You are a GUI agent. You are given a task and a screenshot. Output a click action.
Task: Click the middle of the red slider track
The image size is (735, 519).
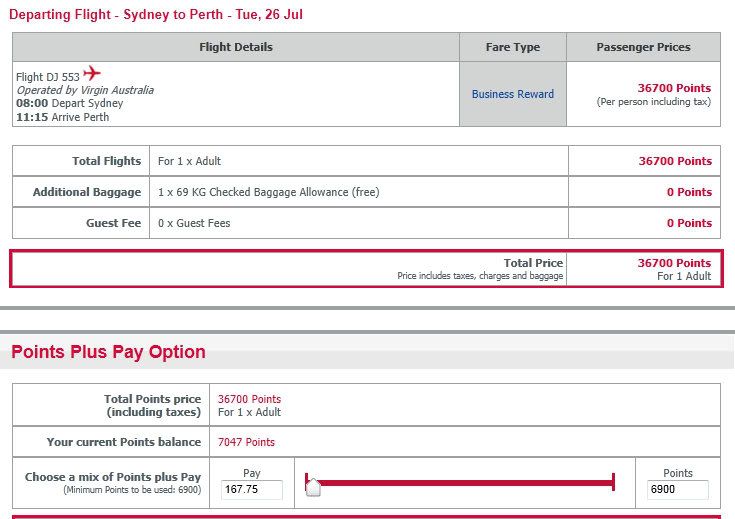pyautogui.click(x=459, y=482)
